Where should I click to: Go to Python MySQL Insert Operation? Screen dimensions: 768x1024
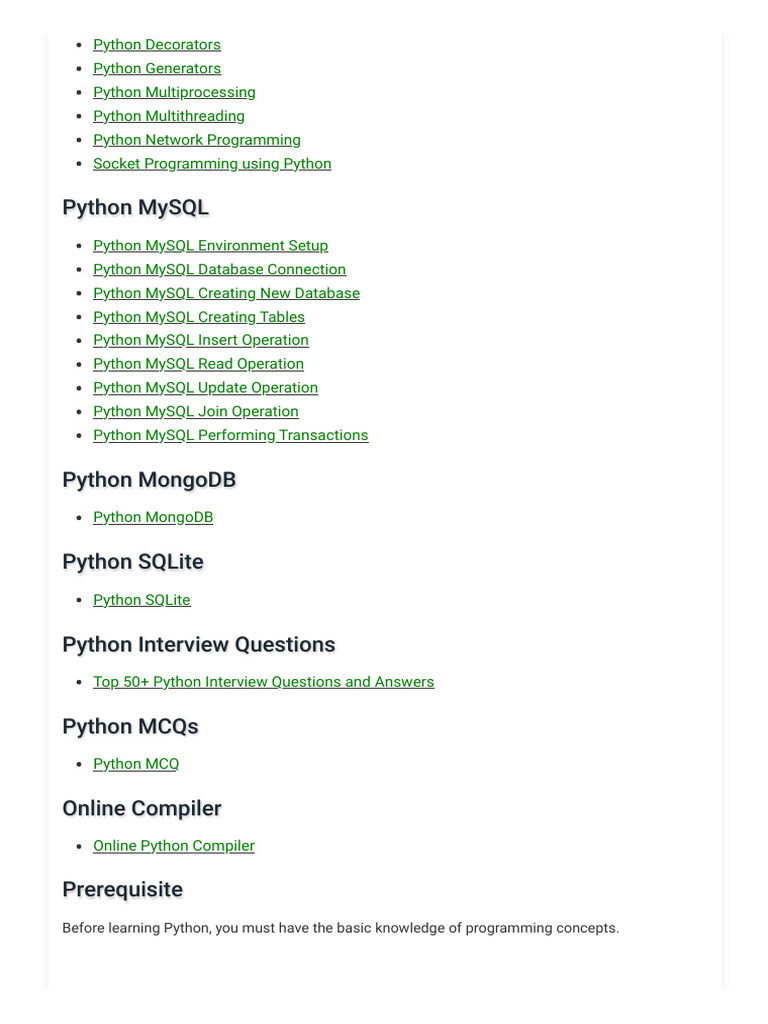point(200,340)
